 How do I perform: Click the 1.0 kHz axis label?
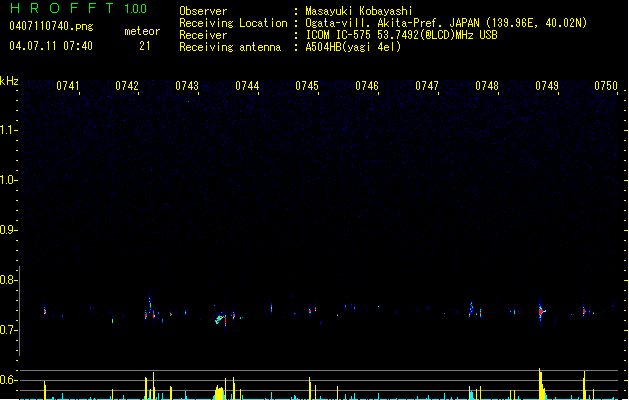[x=8, y=180]
